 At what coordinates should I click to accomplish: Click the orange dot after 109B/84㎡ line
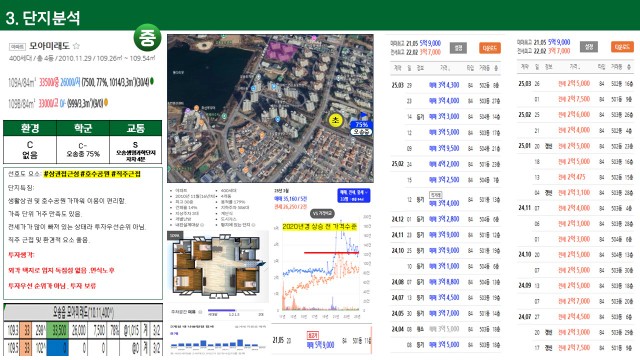pos(106,102)
